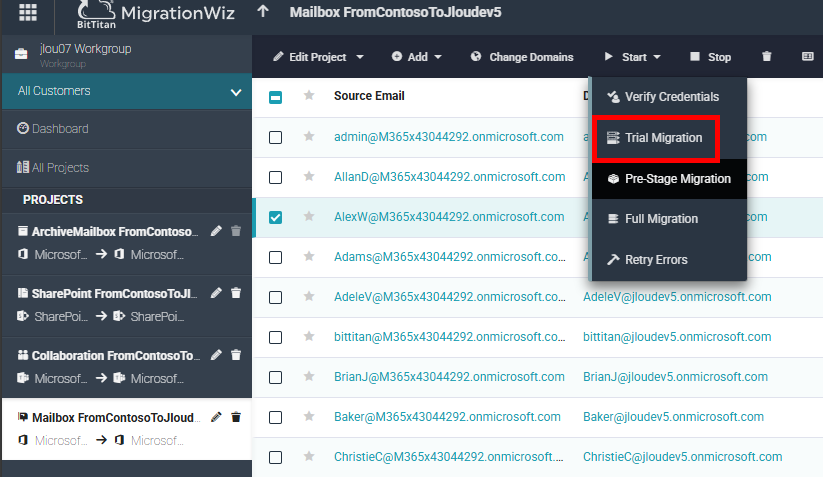The height and width of the screenshot is (477, 823).
Task: Star the admin@M365x43044292 row
Action: tap(309, 136)
